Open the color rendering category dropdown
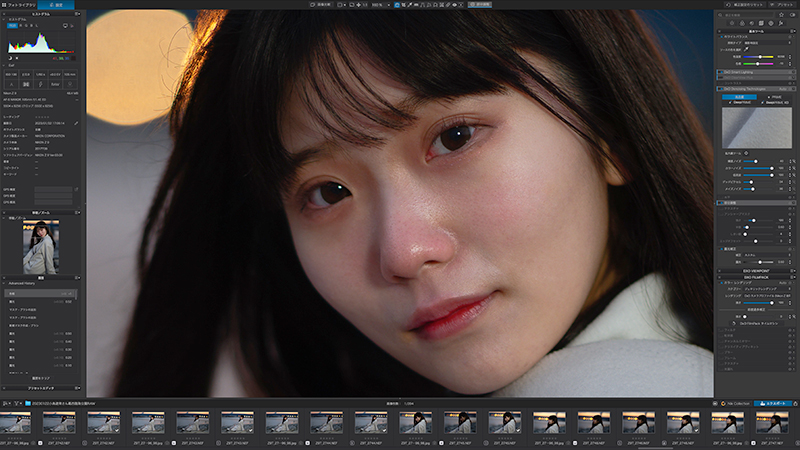Viewport: 800px width, 450px height. point(767,289)
